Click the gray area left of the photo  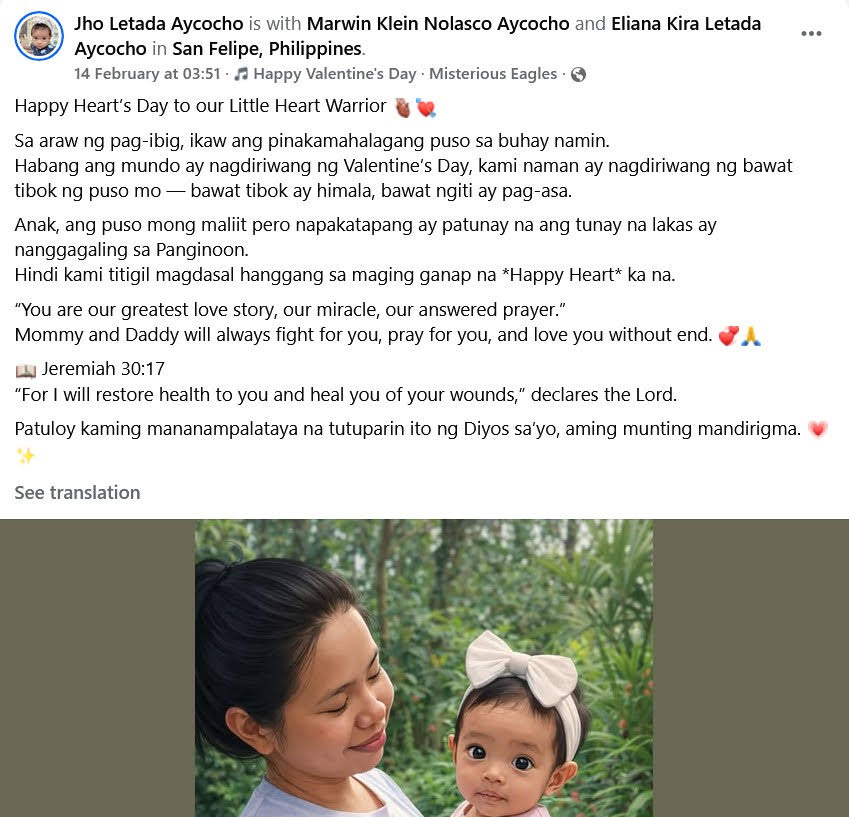pos(97,668)
